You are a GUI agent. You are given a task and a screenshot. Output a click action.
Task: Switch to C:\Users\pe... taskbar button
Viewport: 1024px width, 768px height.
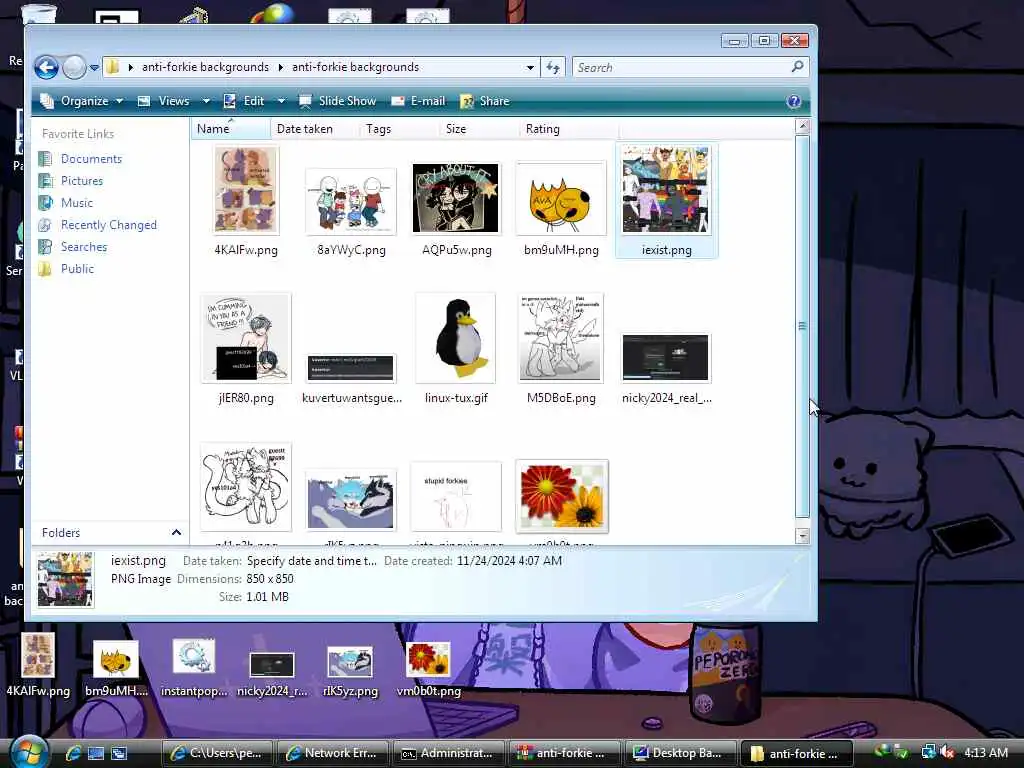pyautogui.click(x=217, y=753)
